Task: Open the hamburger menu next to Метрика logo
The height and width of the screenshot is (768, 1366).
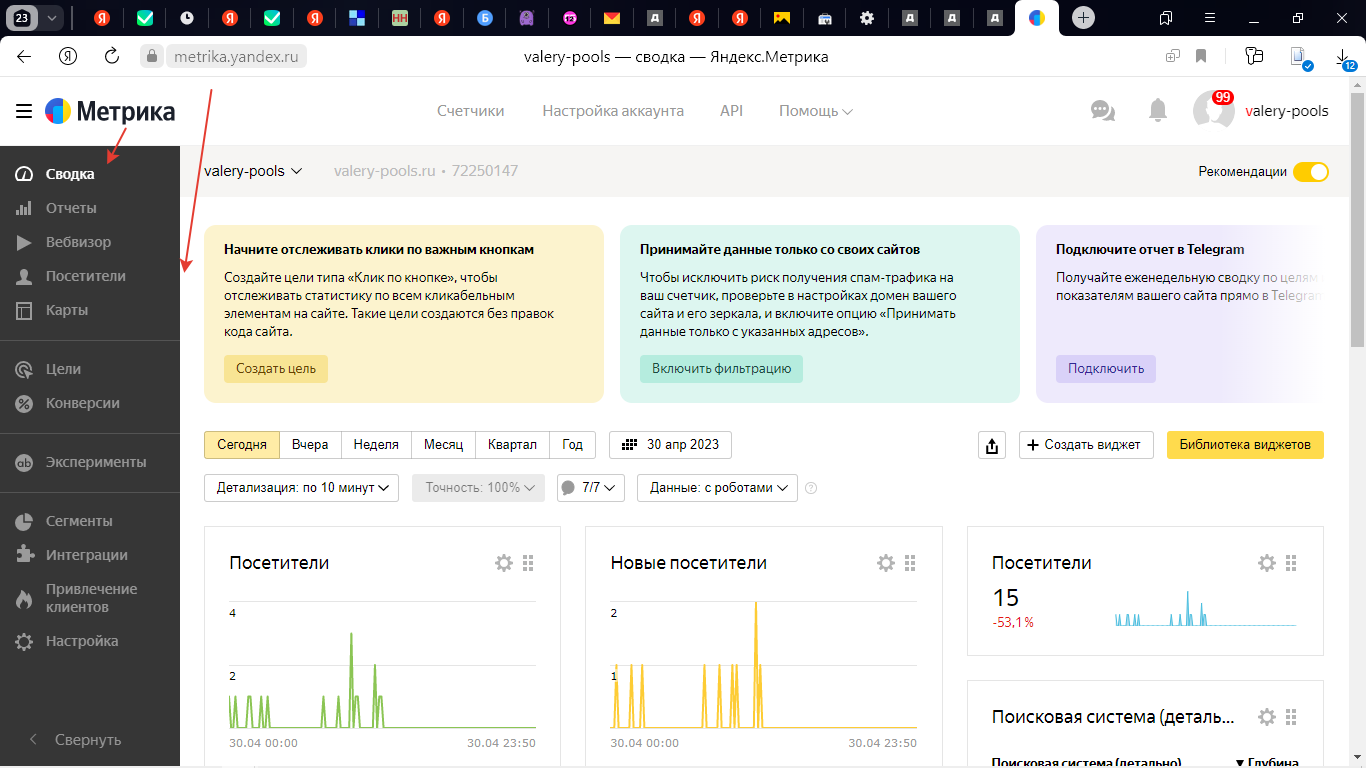Action: coord(24,111)
